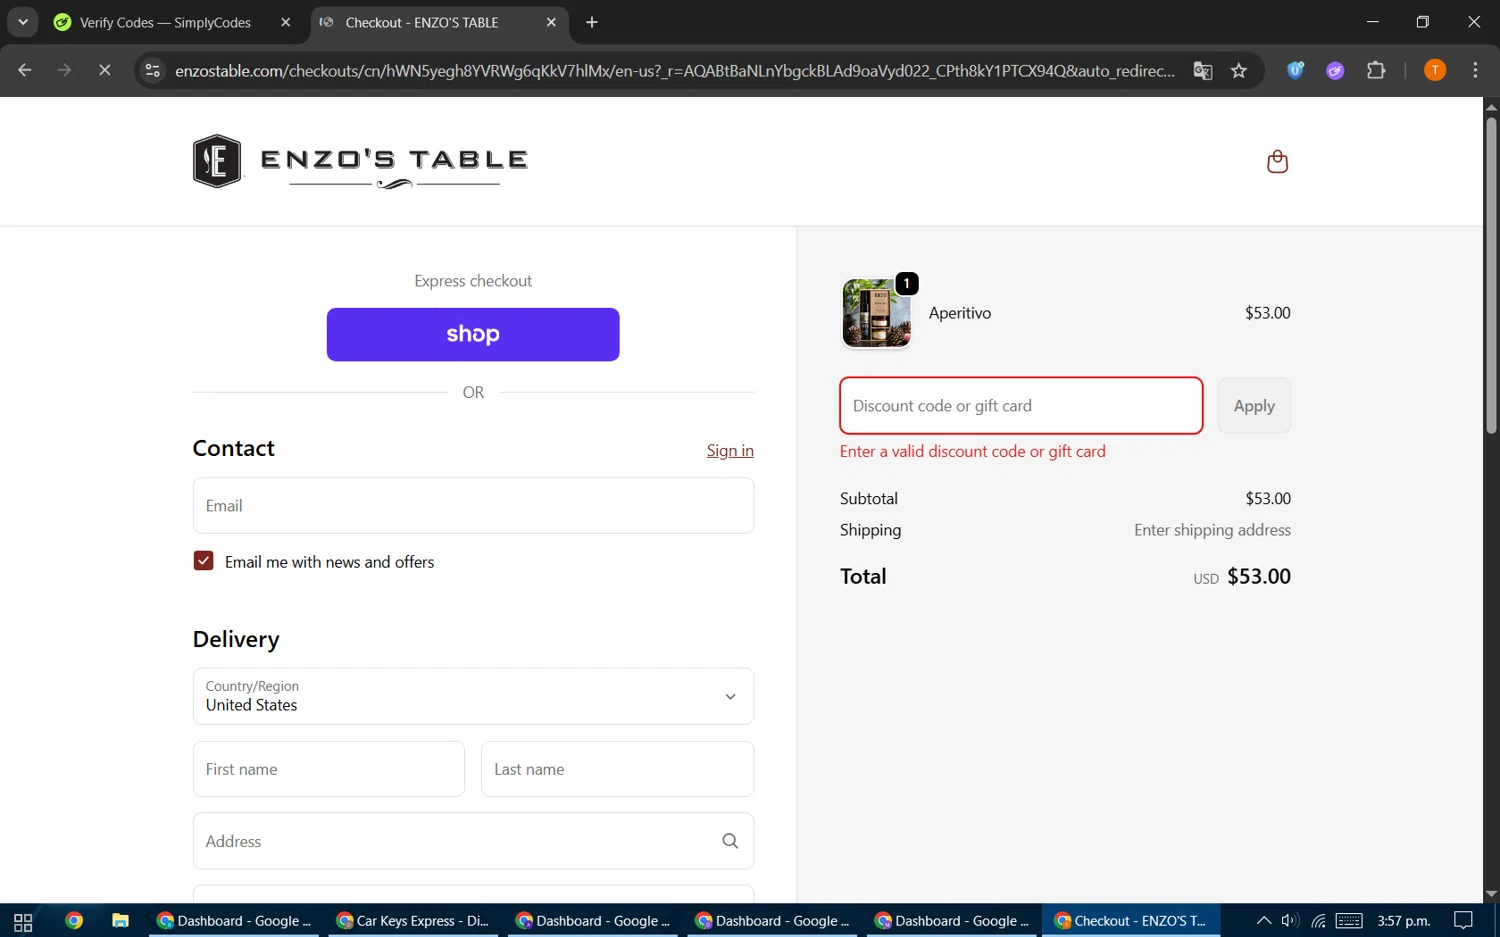
Task: Select the Checkout - ENZO'S TABLE tab
Action: coord(439,22)
